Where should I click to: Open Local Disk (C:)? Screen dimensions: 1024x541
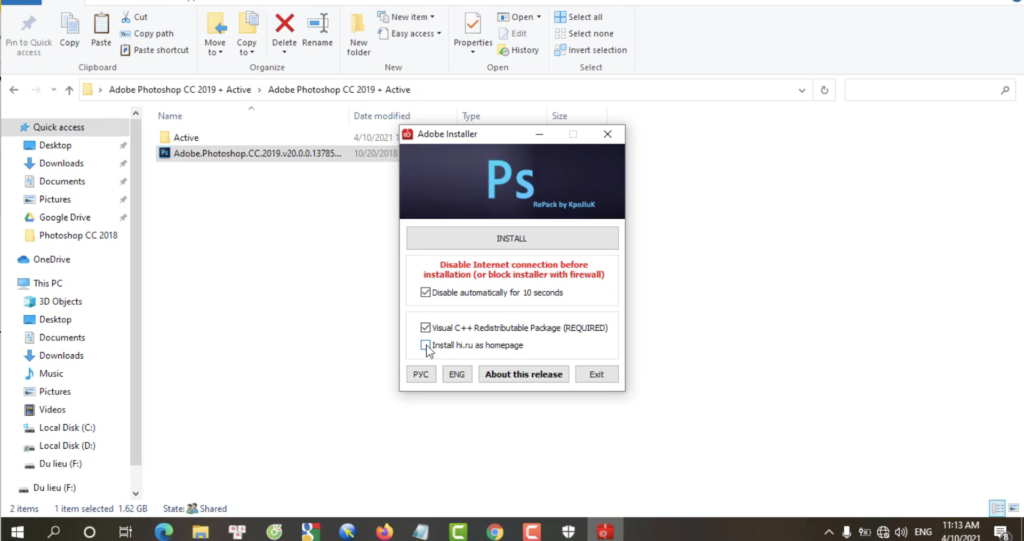[67, 427]
